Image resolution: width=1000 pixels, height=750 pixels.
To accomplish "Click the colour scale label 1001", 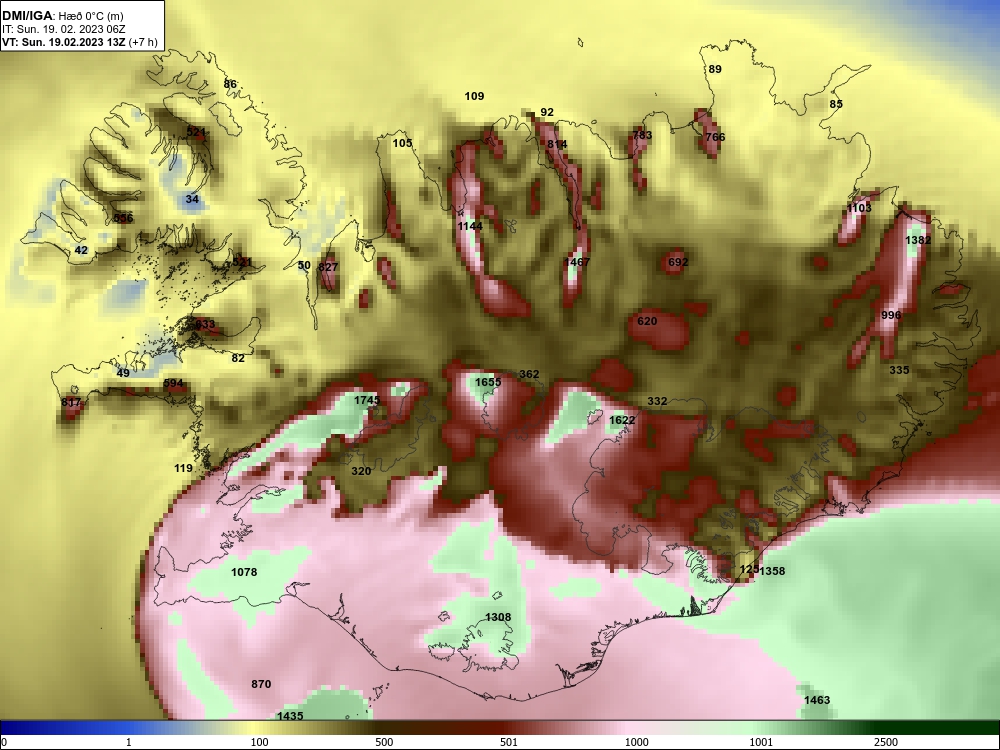I will tap(761, 742).
